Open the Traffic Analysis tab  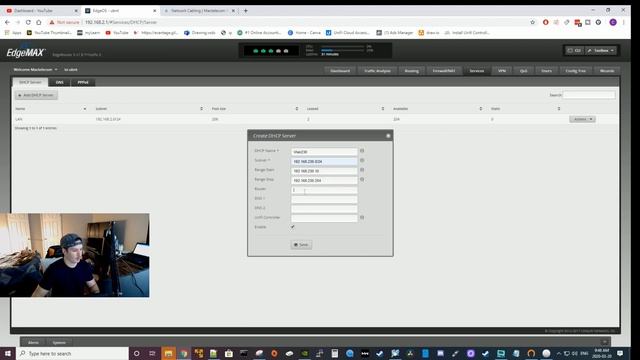pos(377,71)
